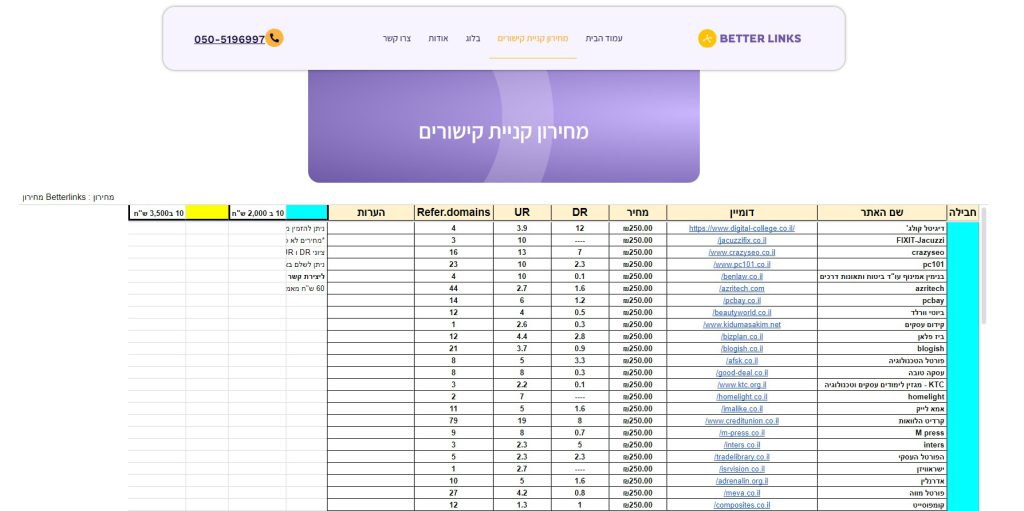Select the שם האתר column header
1024x511 pixels.
coord(882,213)
